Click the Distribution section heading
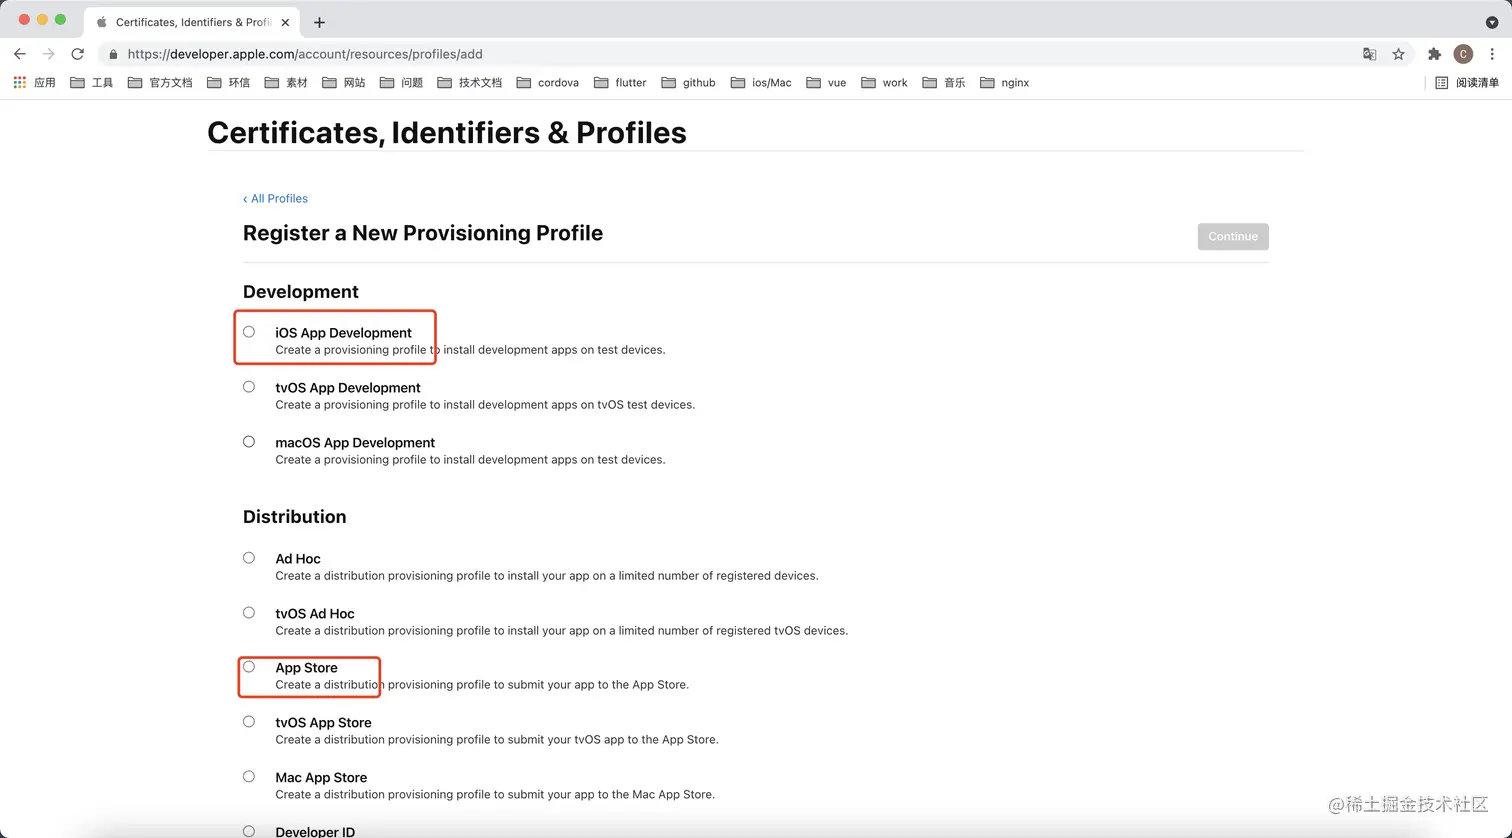 [295, 517]
